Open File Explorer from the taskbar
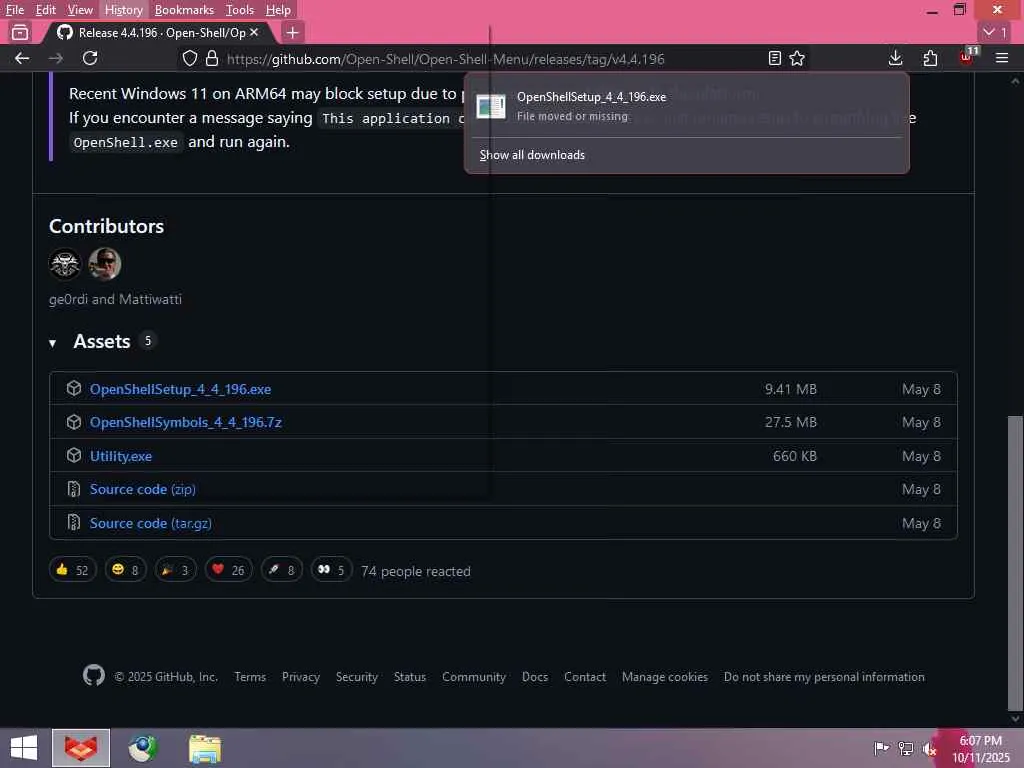 205,748
